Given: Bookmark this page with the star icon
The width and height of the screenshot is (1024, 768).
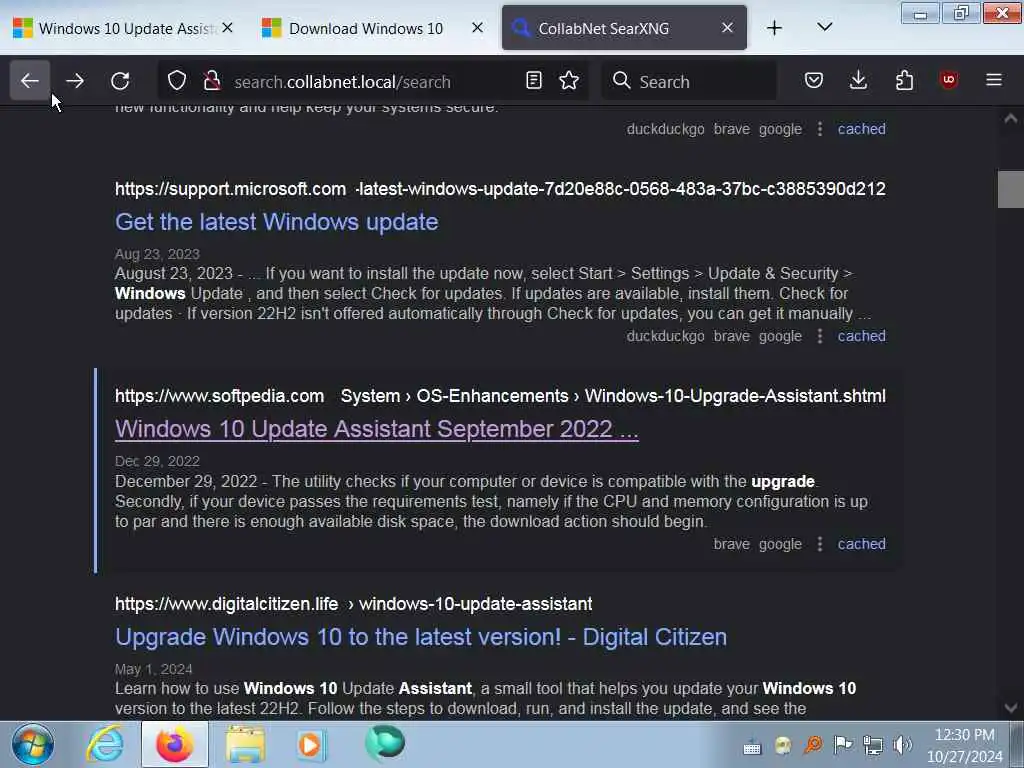Looking at the screenshot, I should pos(569,81).
